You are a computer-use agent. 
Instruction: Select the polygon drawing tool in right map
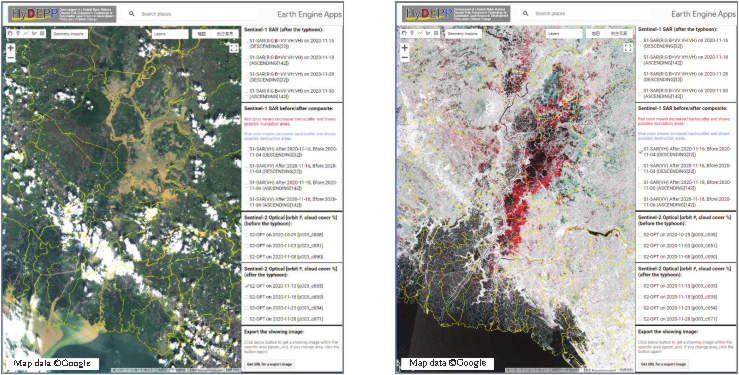427,33
